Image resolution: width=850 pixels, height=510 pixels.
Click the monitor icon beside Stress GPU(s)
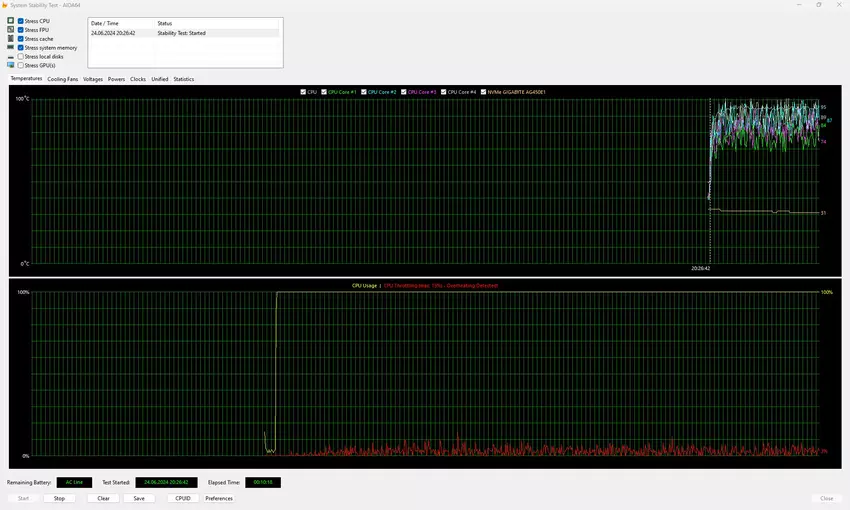tap(10, 65)
